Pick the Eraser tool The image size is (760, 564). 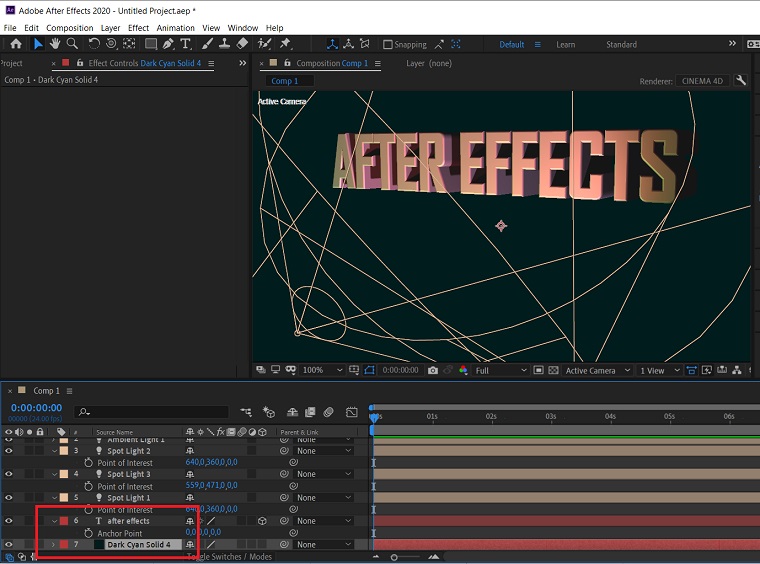(242, 44)
